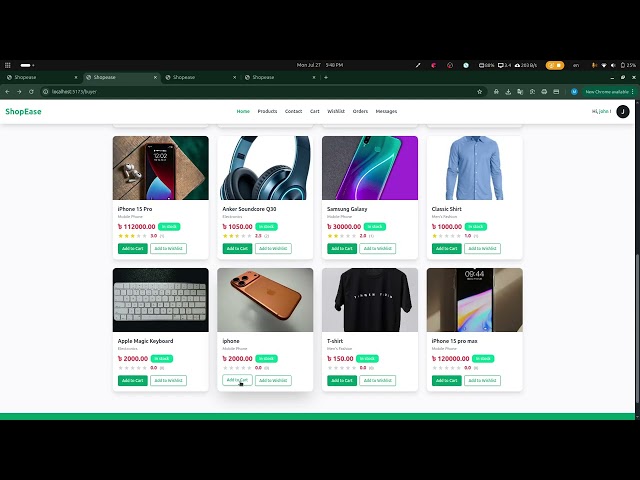
Task: Open the Apple Magic Keyboard image
Action: (160, 300)
